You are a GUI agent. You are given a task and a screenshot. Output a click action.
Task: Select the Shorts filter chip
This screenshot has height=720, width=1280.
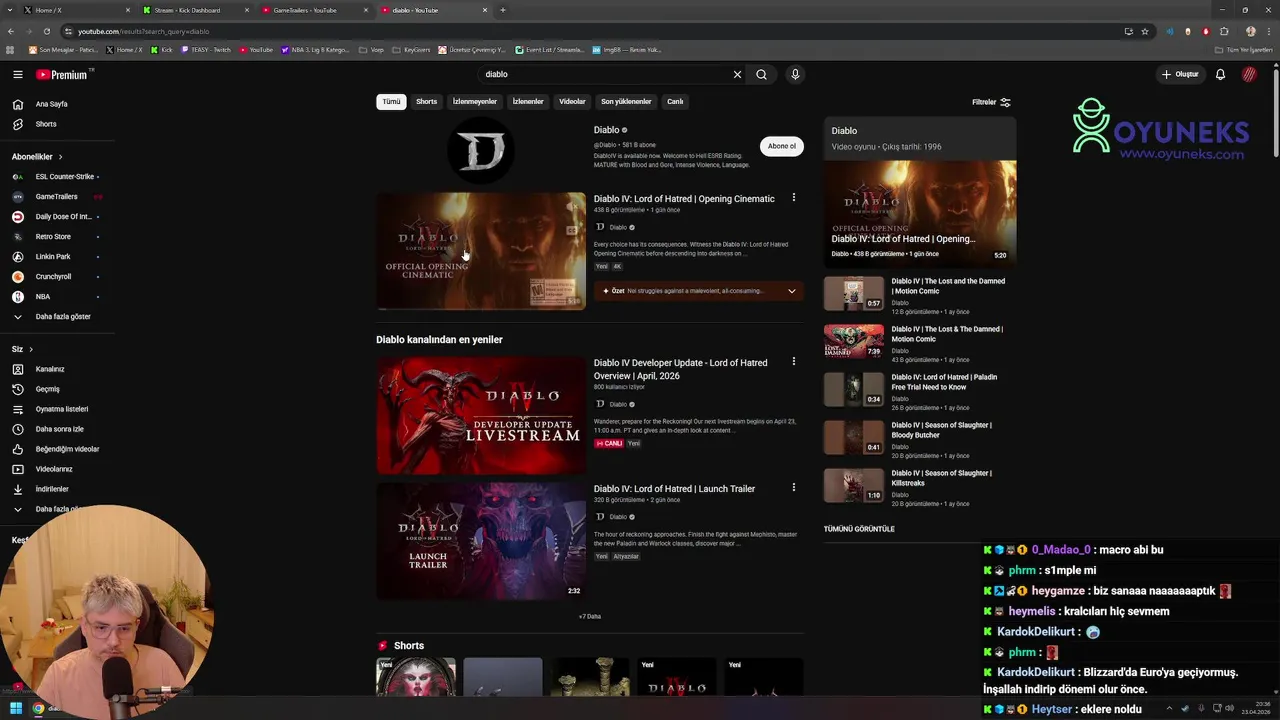tap(427, 102)
